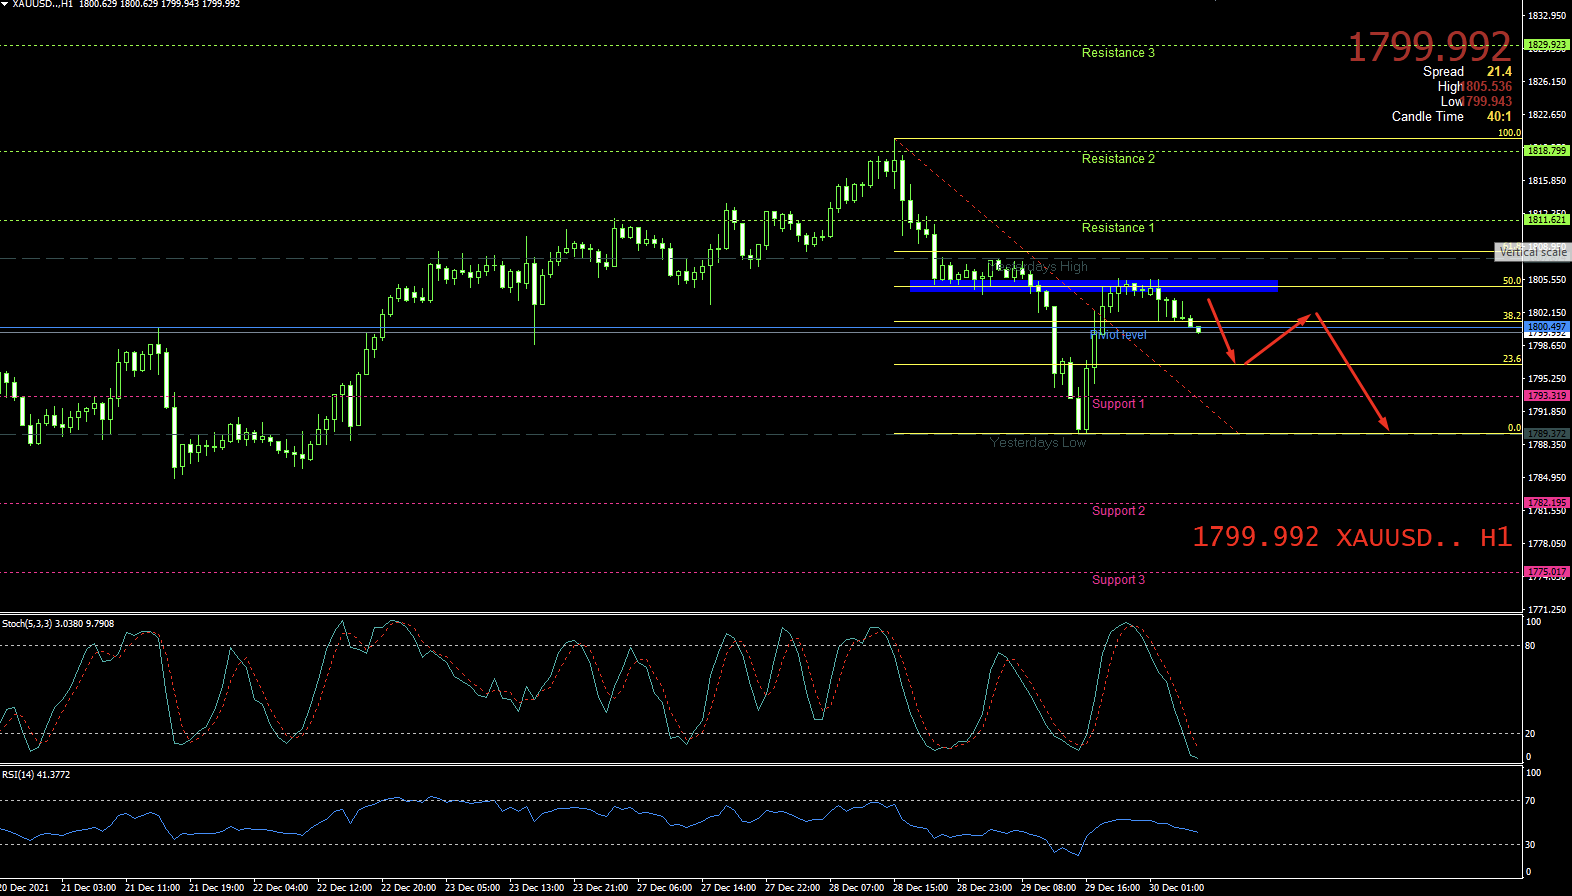Click the Pivot level label
The height and width of the screenshot is (896, 1572).
(1118, 335)
